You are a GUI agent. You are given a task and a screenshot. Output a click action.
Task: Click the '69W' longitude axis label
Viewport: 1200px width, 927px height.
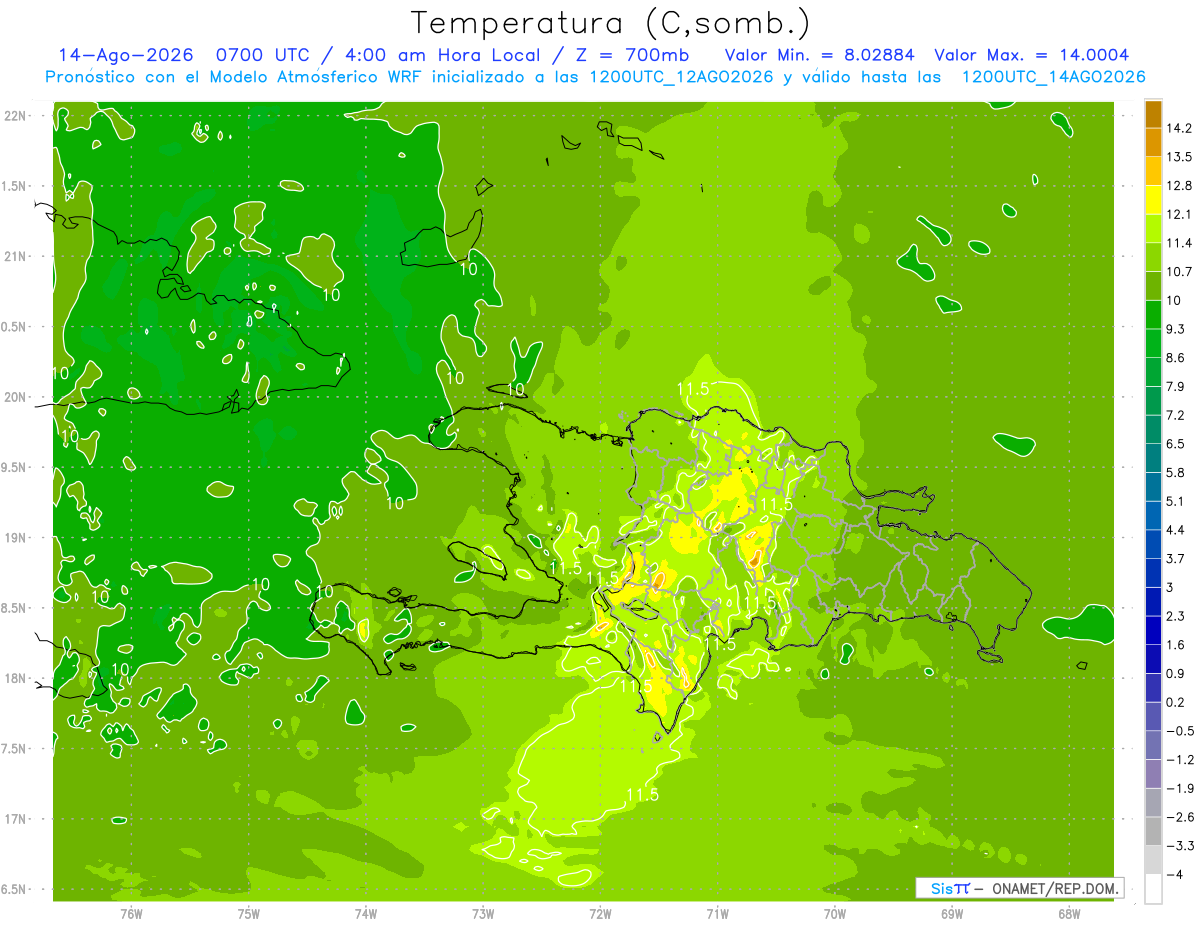951,914
